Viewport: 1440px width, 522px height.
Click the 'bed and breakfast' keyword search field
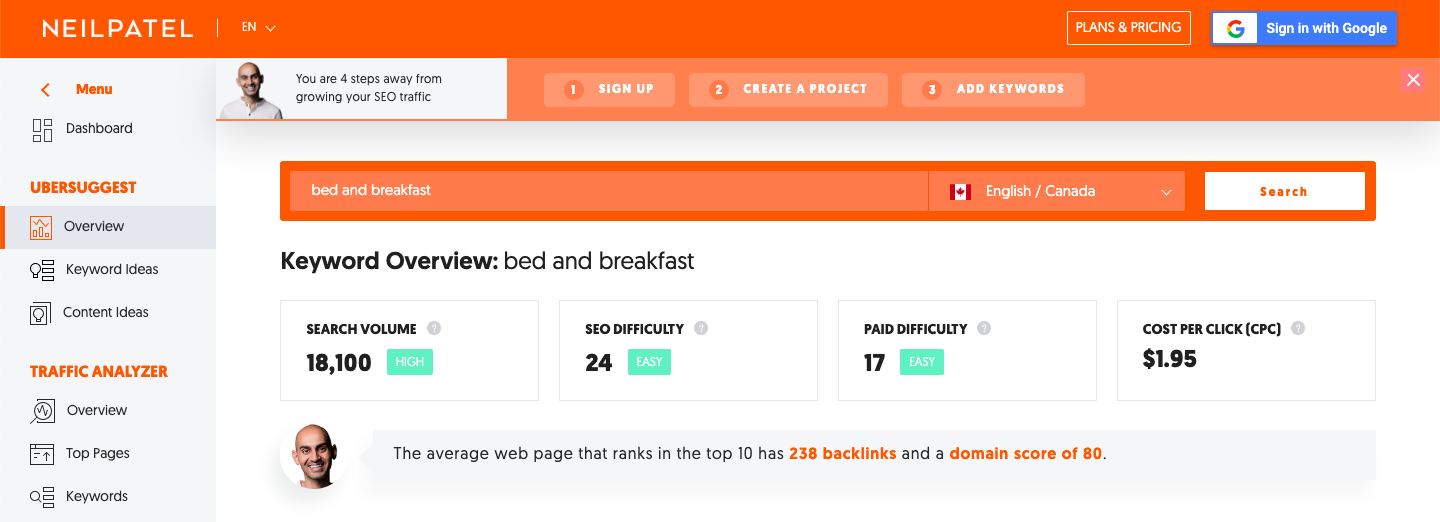[609, 191]
